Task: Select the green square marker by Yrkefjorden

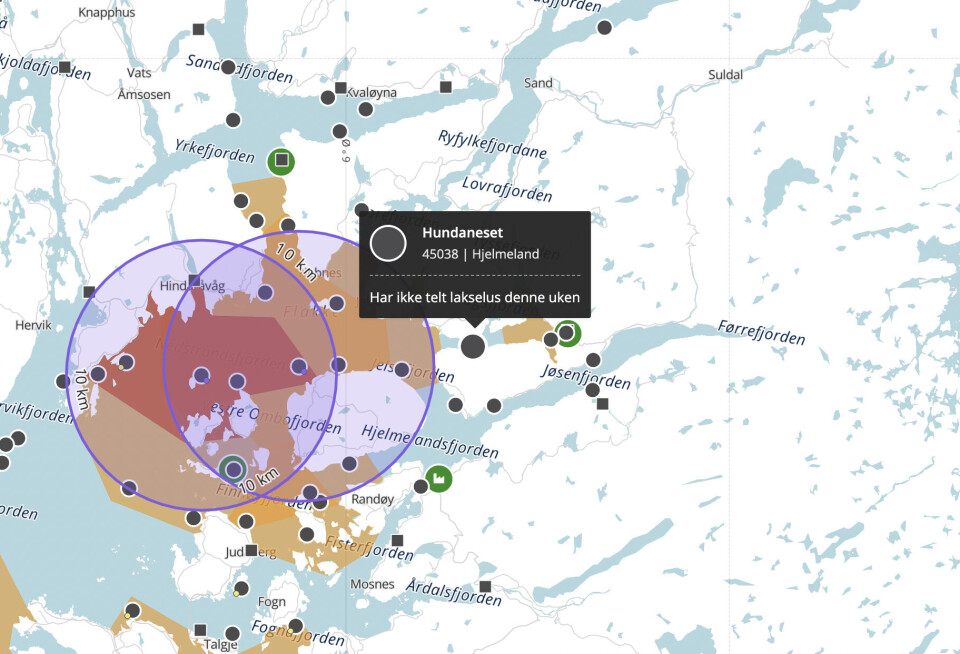Action: 282,160
